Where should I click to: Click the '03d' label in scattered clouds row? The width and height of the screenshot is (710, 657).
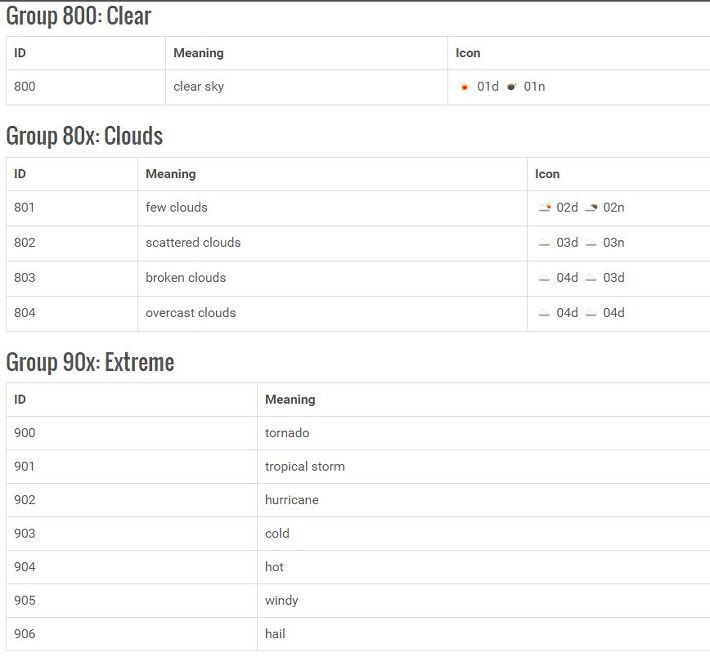click(x=567, y=243)
